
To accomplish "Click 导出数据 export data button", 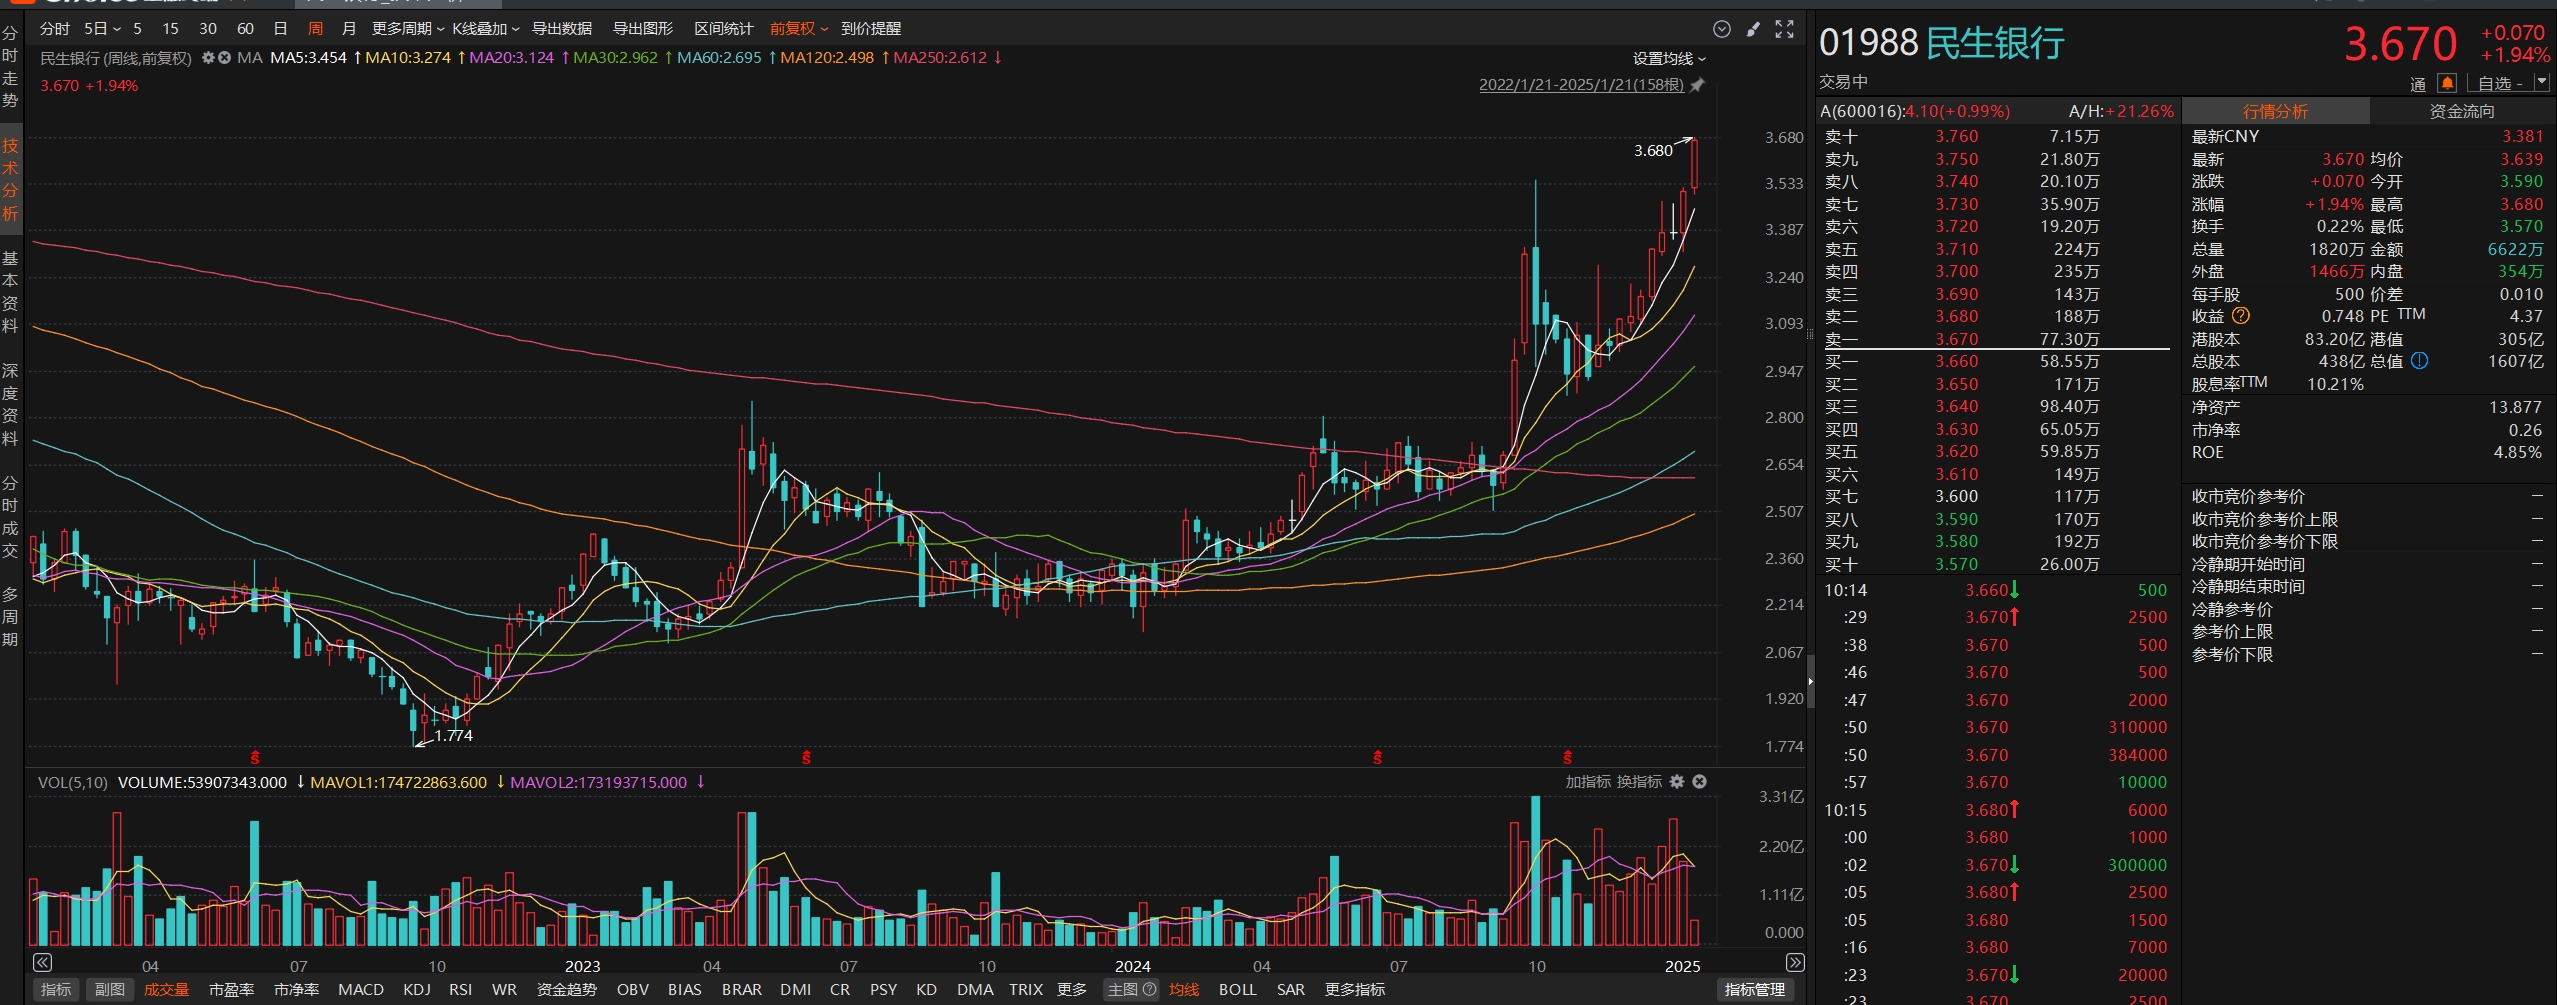I will point(562,29).
